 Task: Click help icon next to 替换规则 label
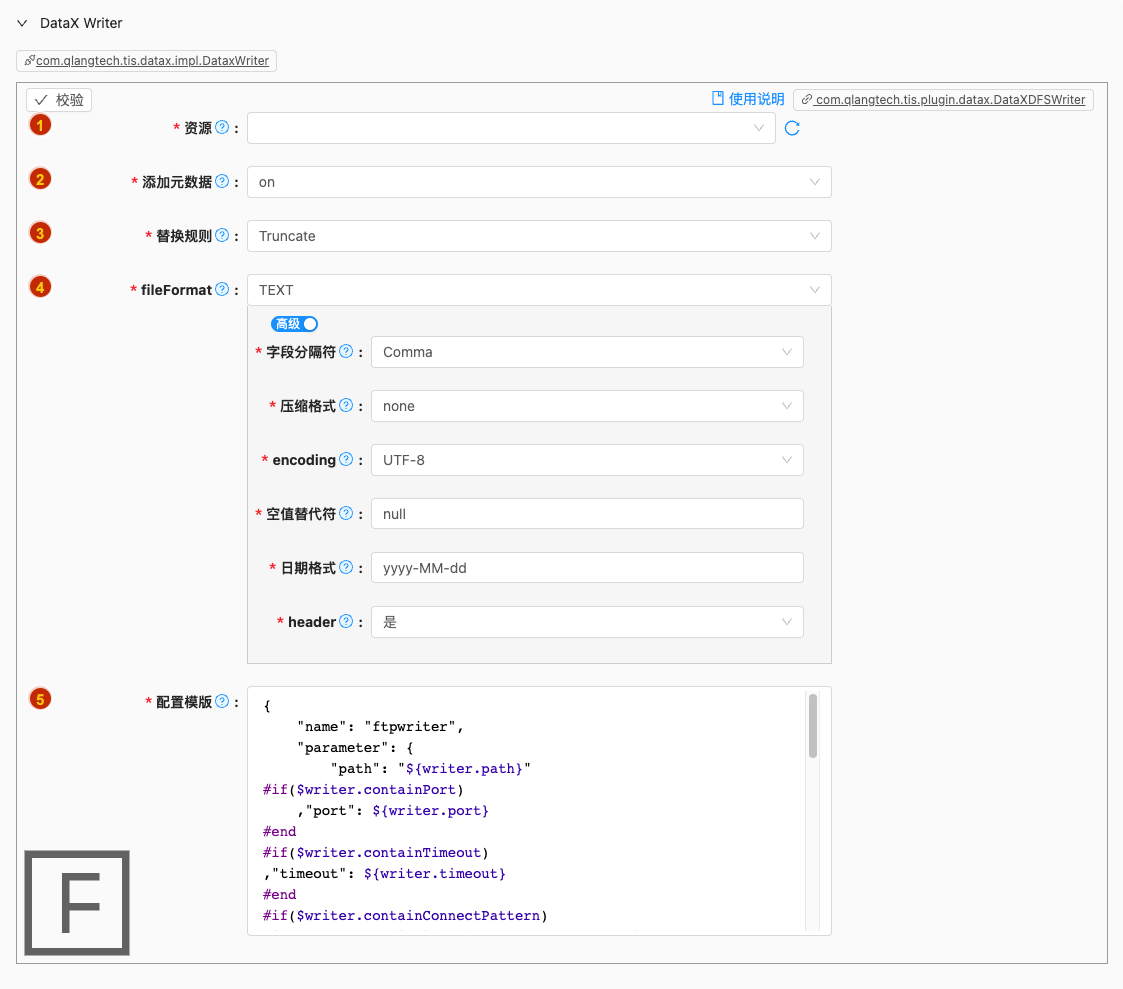[222, 236]
